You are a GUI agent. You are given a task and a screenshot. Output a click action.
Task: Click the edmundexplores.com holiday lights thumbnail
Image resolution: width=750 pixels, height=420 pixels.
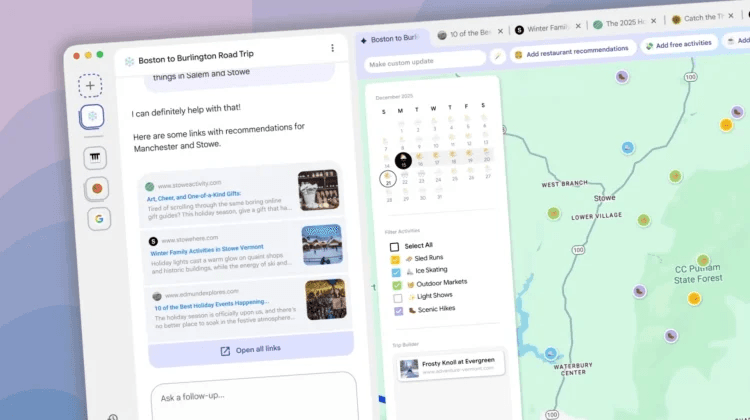pos(326,299)
